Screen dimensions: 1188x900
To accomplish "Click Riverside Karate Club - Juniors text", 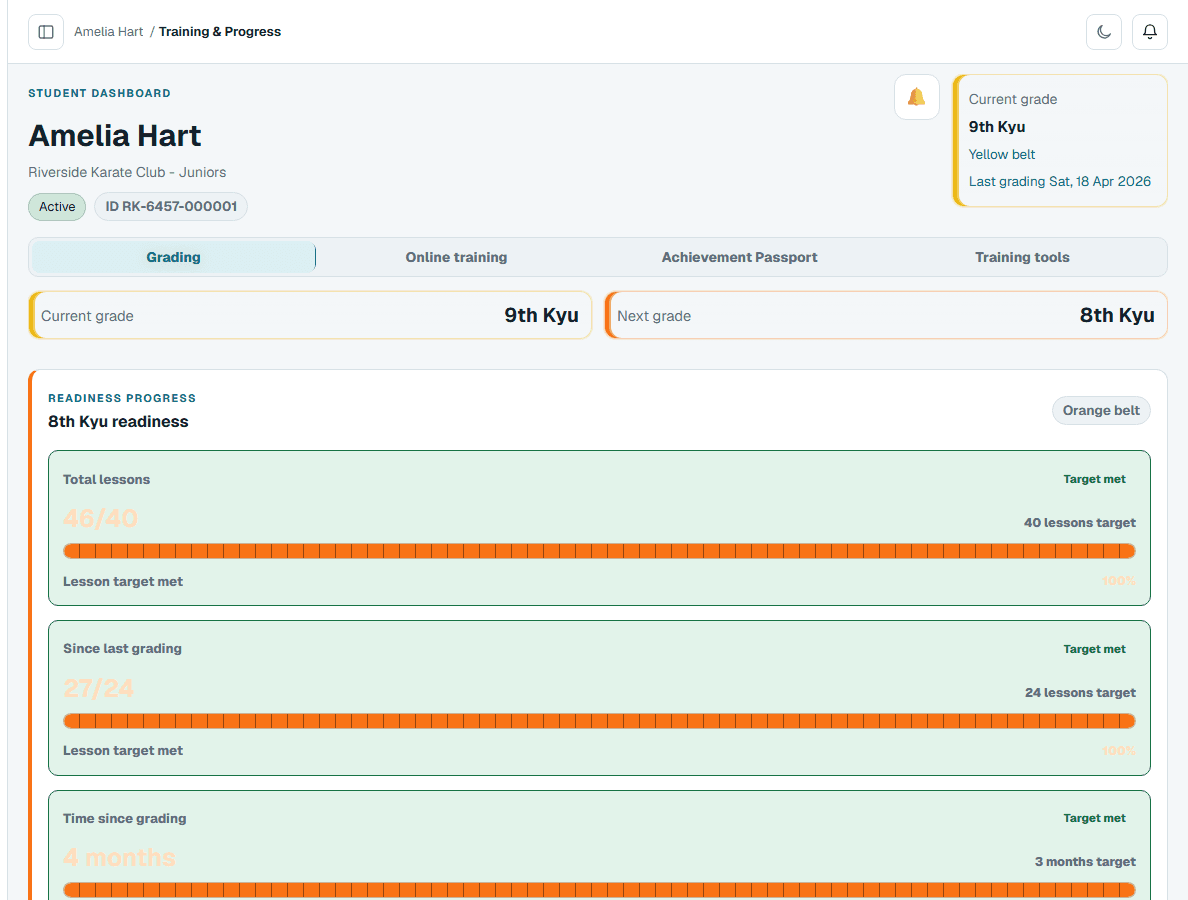I will click(127, 172).
